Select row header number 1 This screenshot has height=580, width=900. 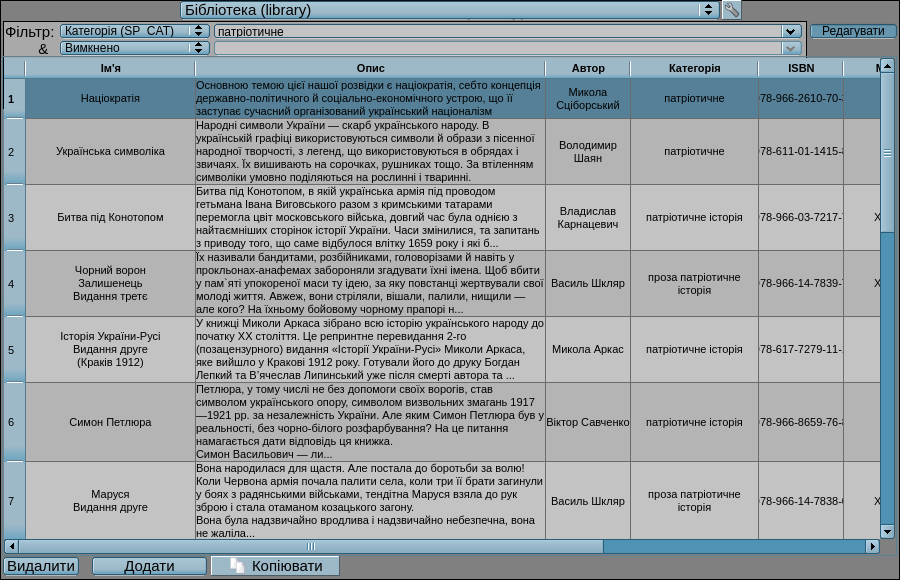[x=14, y=99]
